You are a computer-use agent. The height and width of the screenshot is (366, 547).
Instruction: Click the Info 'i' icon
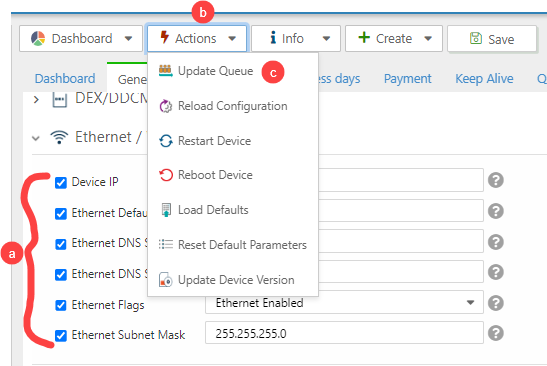tap(273, 38)
